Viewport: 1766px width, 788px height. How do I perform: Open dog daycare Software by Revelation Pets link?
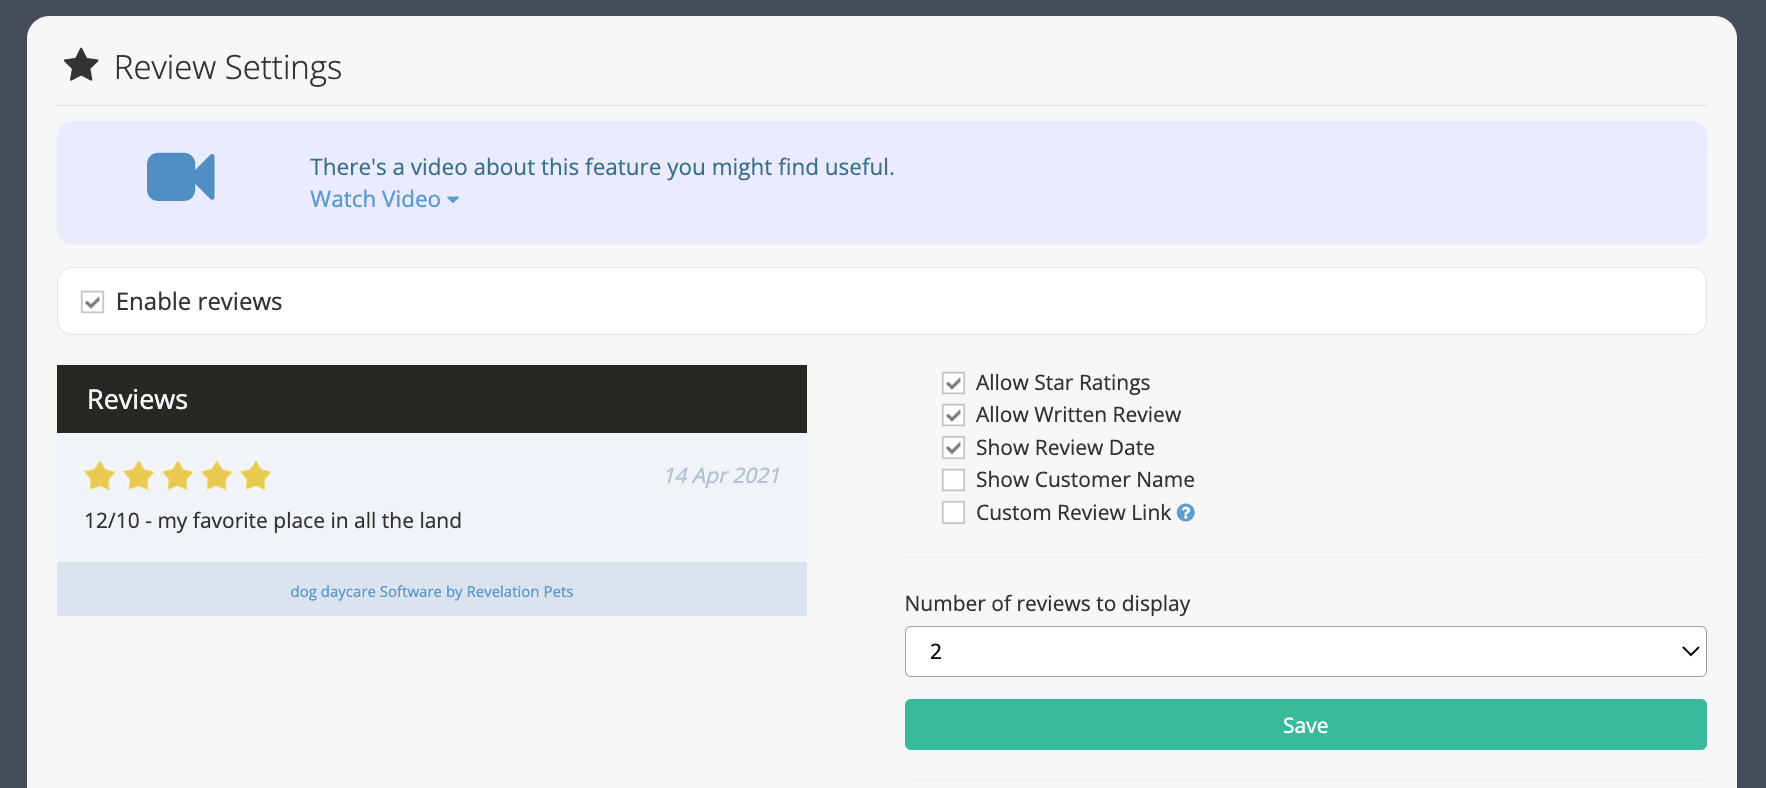(432, 592)
